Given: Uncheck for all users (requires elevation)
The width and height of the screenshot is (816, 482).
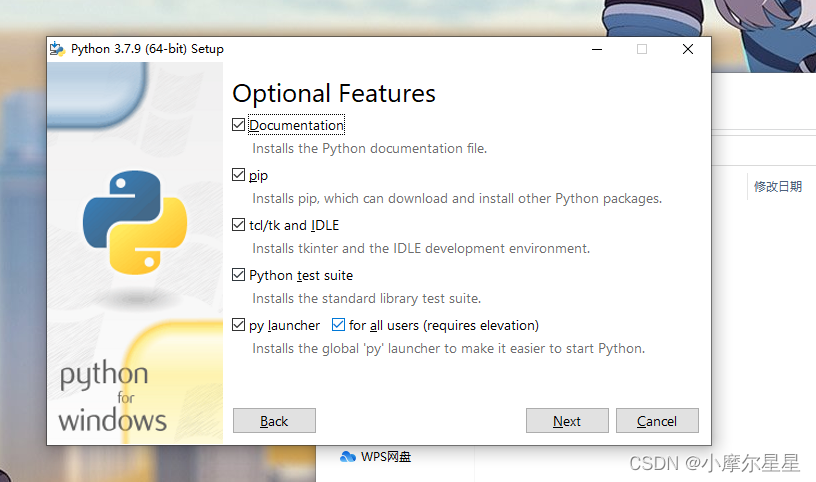Looking at the screenshot, I should point(338,325).
